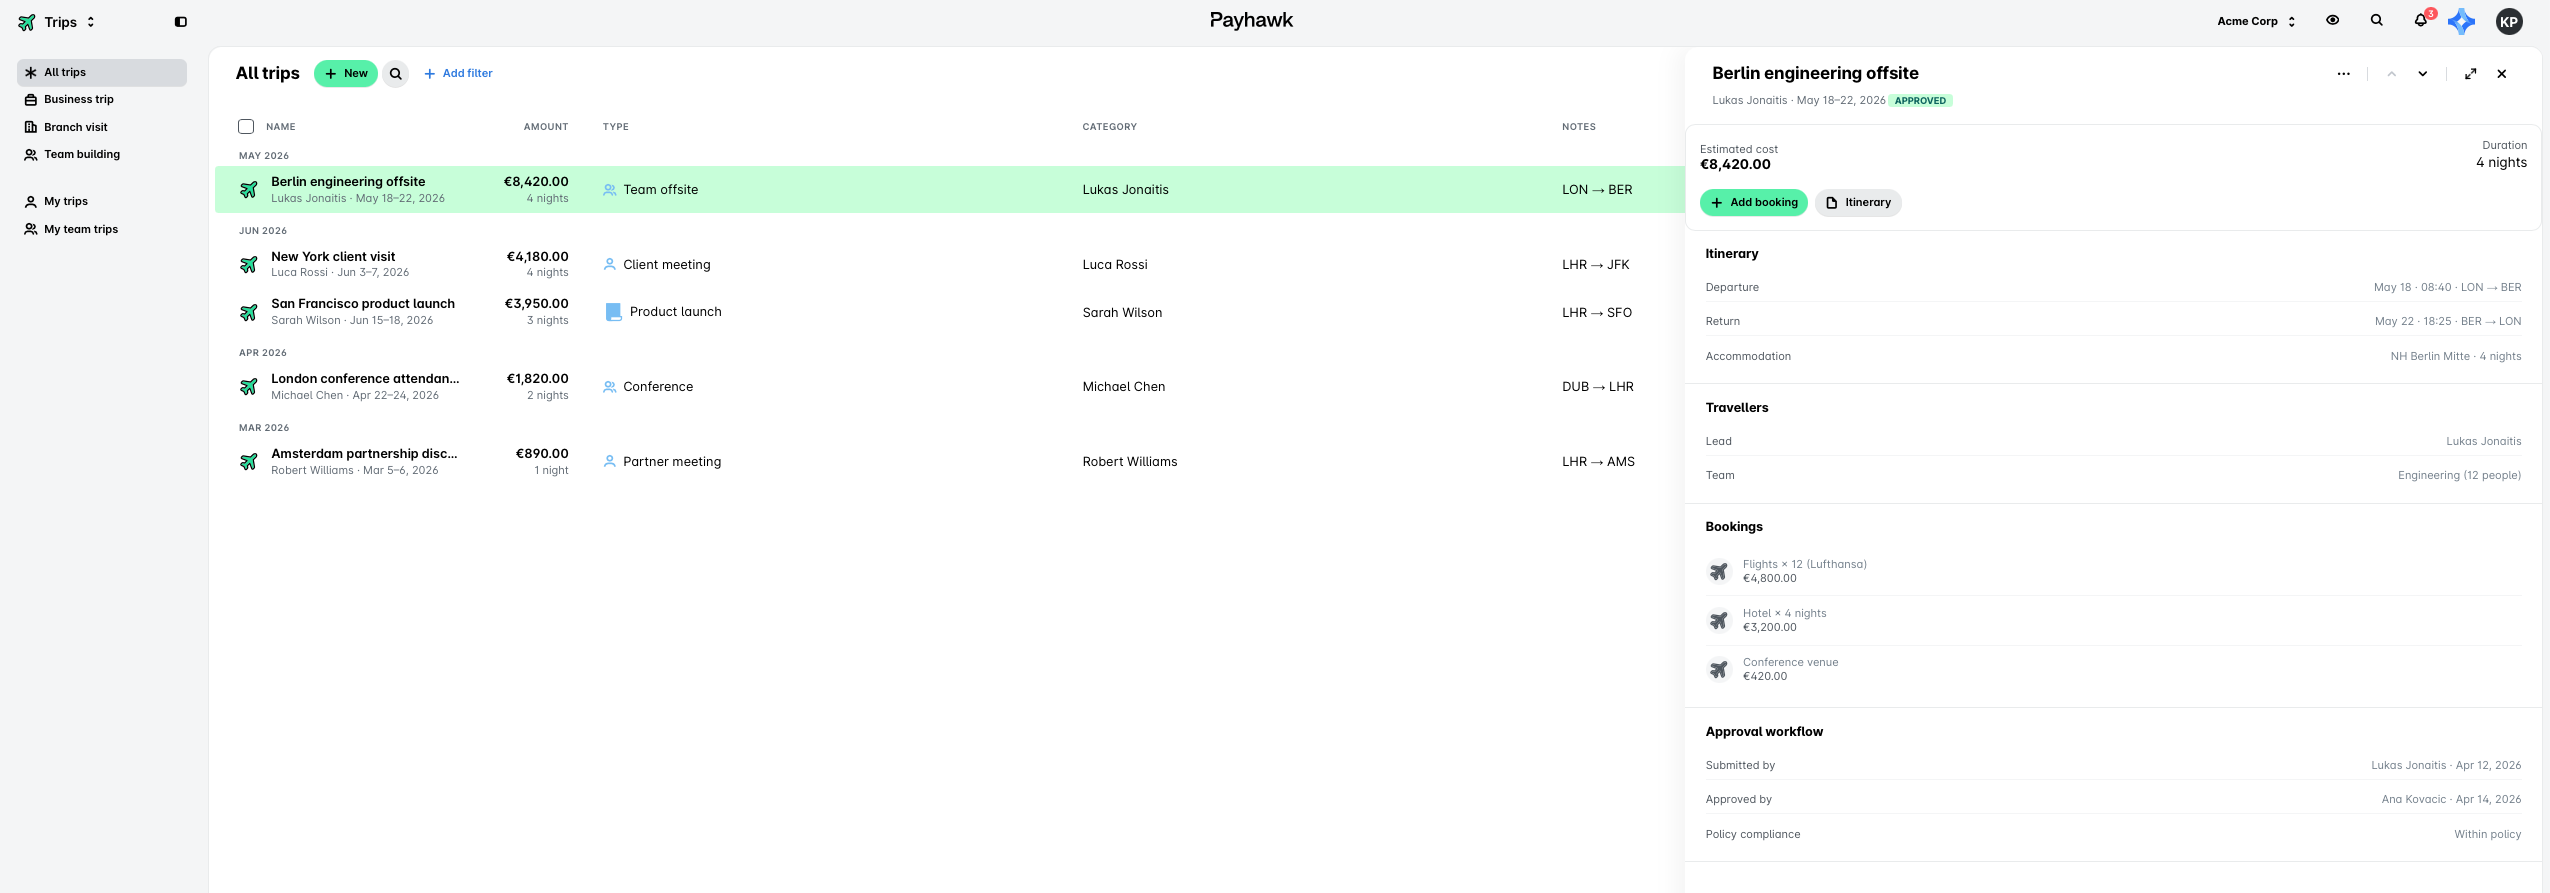Viewport: 2550px width, 893px height.
Task: Collapse the sidebar panel toggle icon
Action: [x=181, y=22]
